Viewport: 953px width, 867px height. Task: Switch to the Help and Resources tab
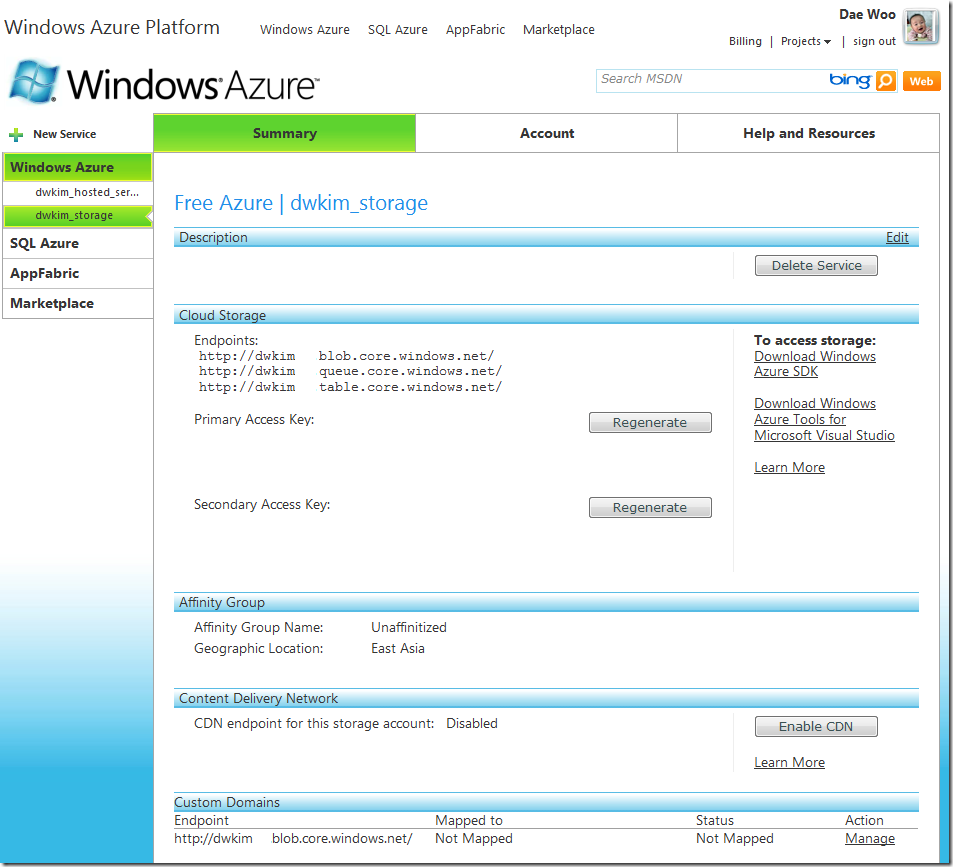tap(808, 133)
